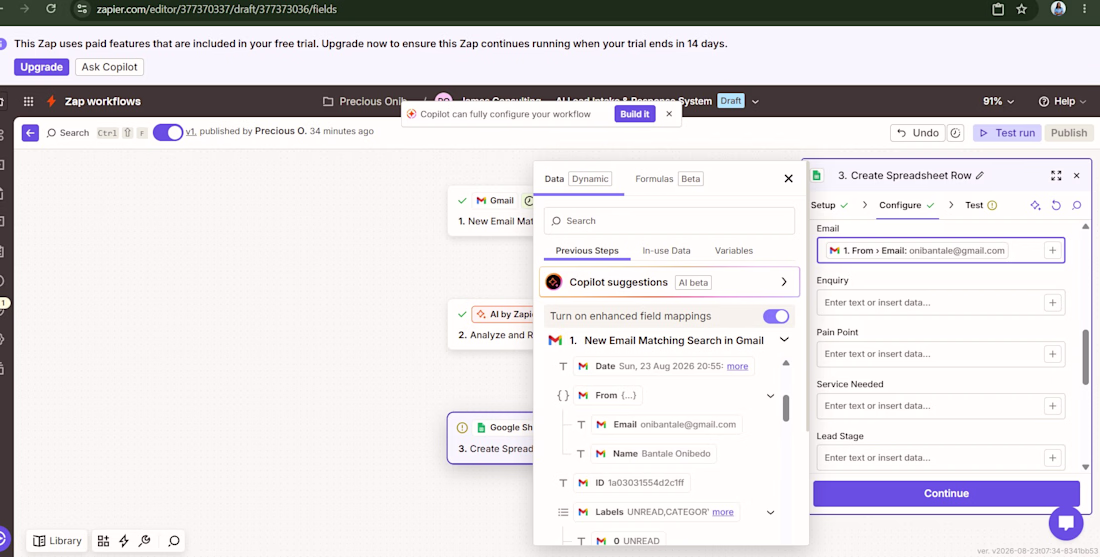Click the Build it button
Viewport: 1100px width, 557px height.
635,114
